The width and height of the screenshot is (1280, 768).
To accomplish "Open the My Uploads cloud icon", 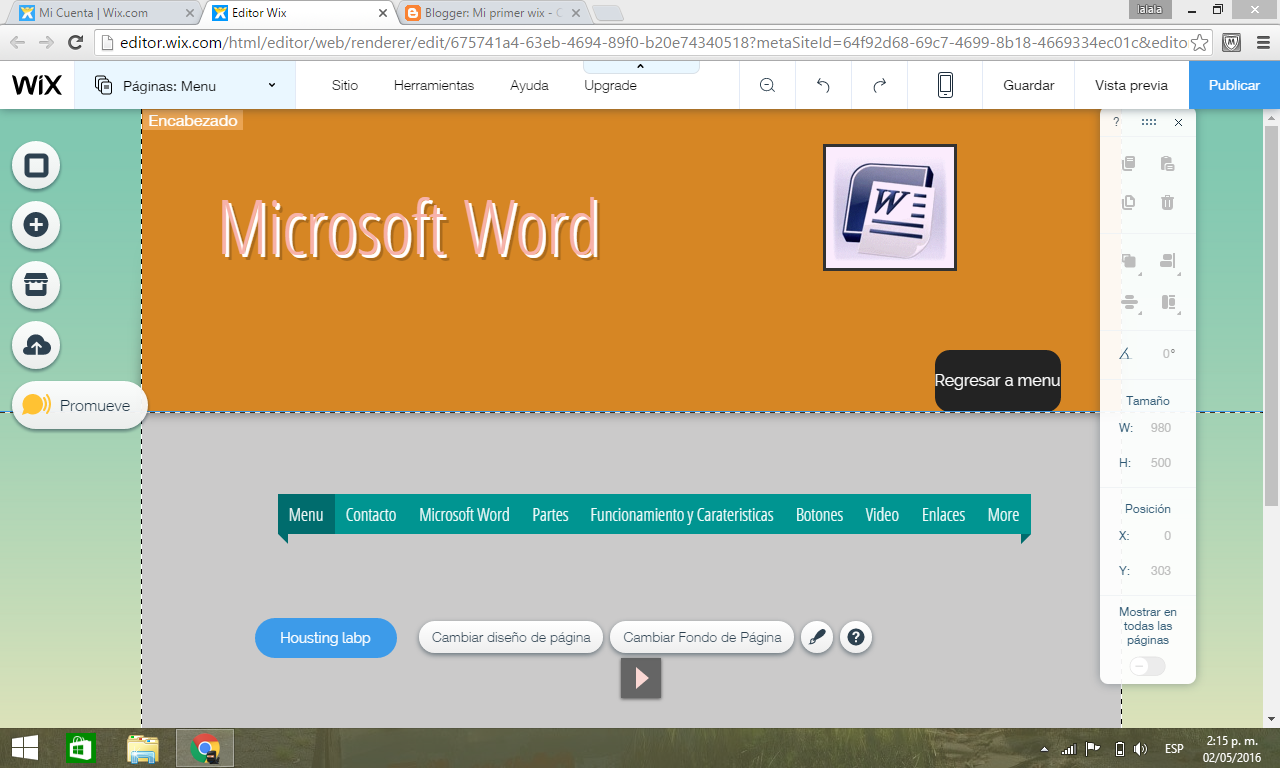I will [x=36, y=345].
